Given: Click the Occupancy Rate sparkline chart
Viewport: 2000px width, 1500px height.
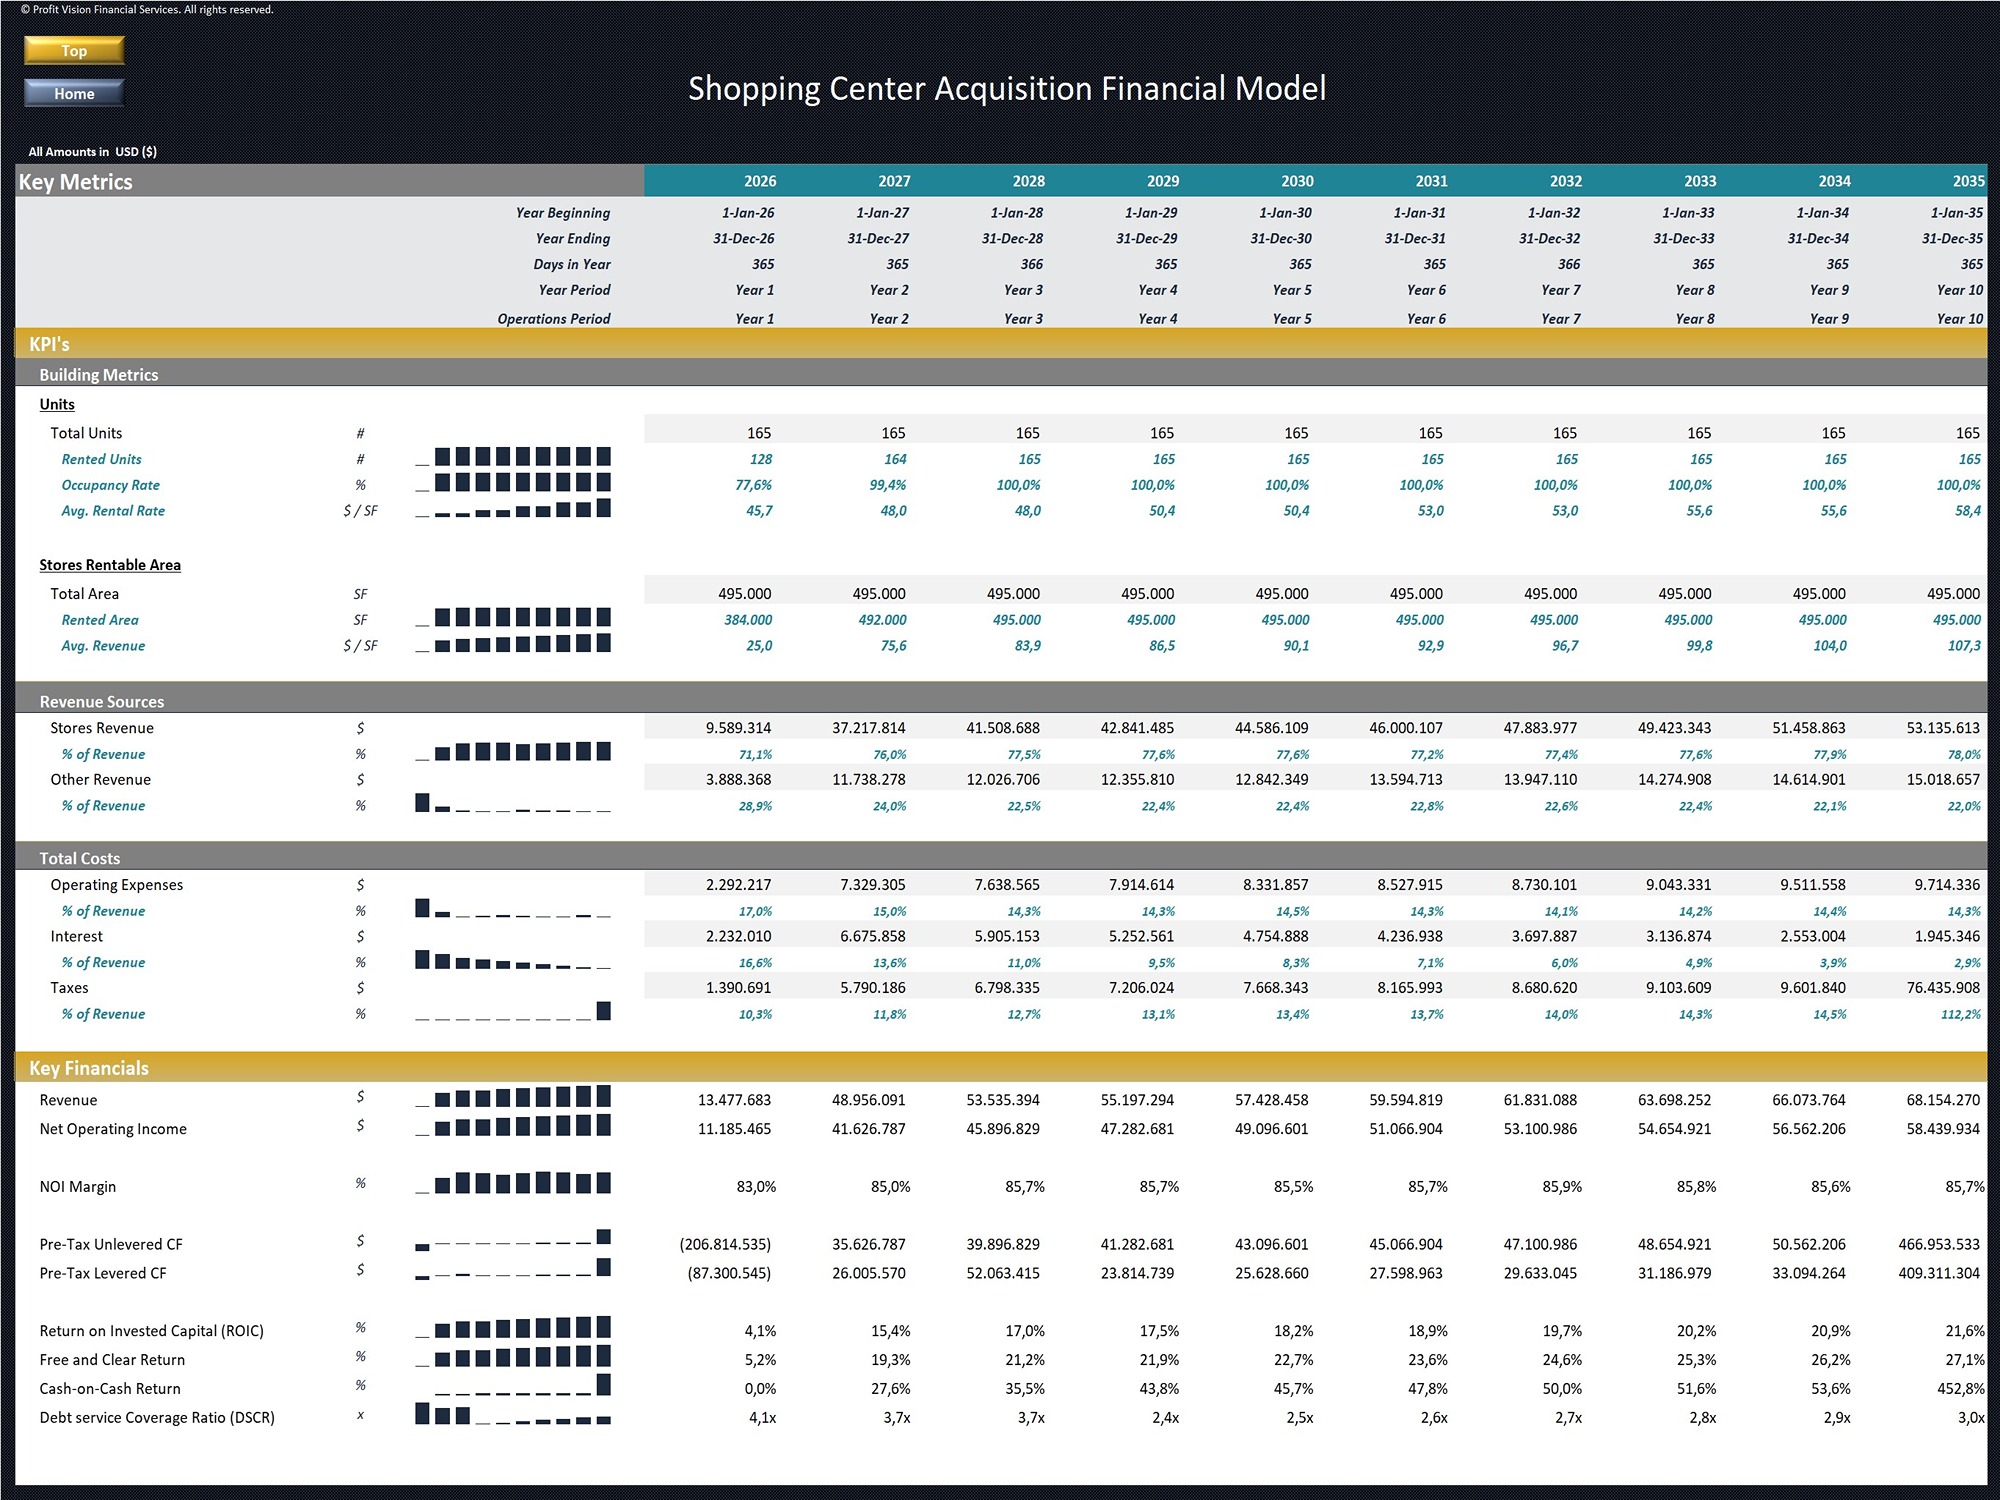Looking at the screenshot, I should click(513, 483).
